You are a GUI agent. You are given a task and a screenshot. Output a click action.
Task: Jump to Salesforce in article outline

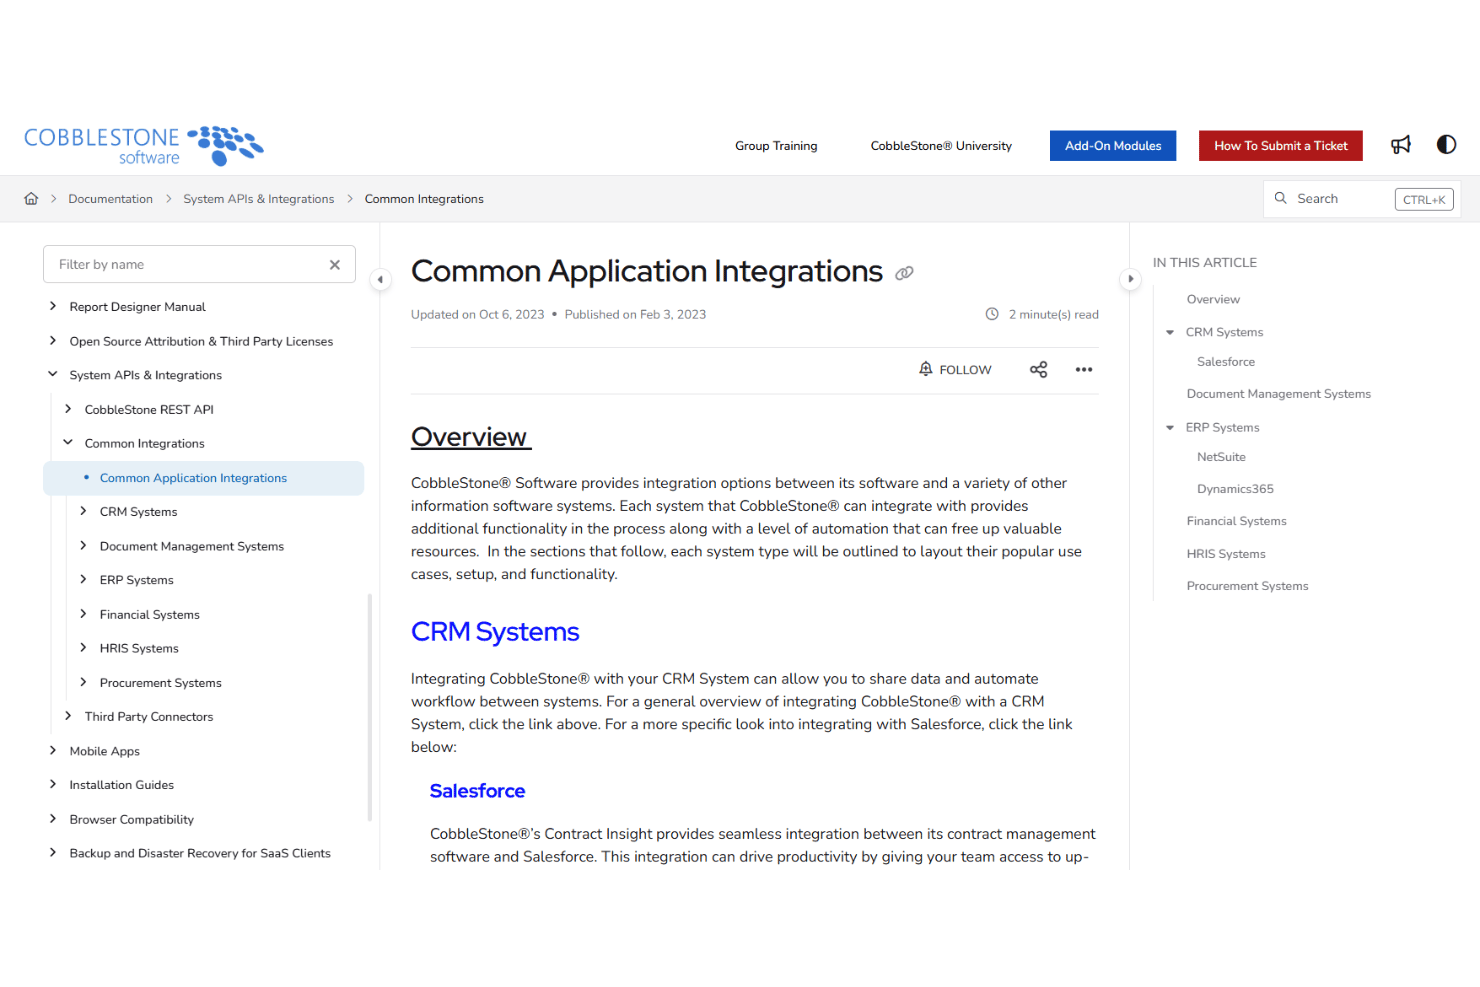point(1226,362)
